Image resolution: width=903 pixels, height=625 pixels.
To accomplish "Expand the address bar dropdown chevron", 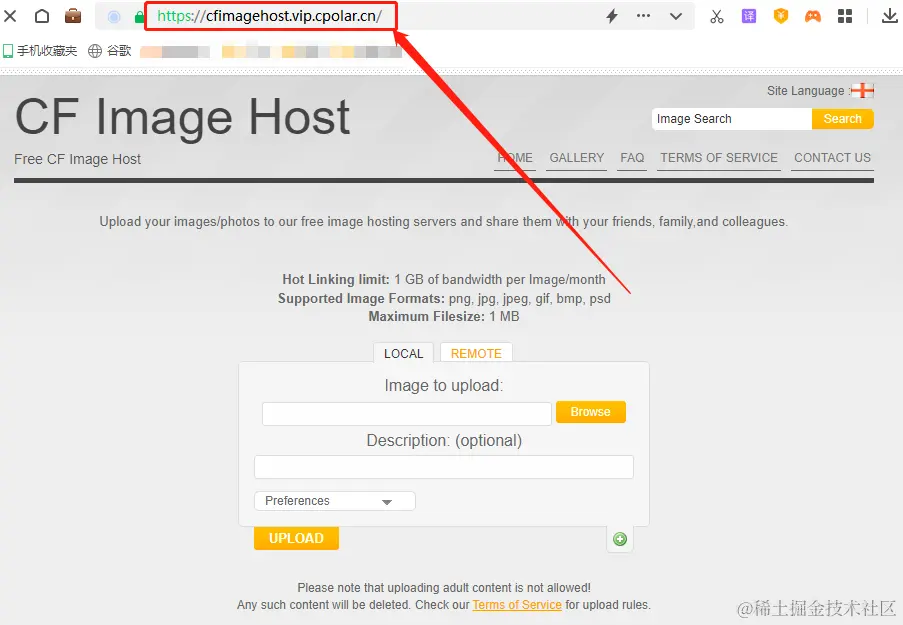I will click(x=676, y=17).
